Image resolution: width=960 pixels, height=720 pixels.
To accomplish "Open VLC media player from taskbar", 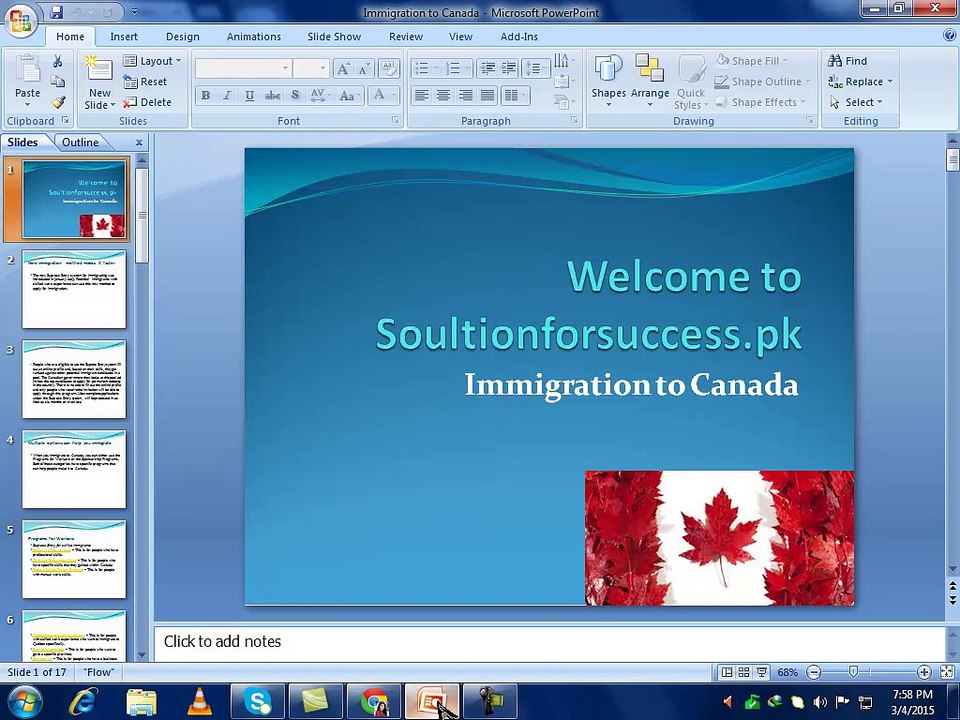I will 200,702.
